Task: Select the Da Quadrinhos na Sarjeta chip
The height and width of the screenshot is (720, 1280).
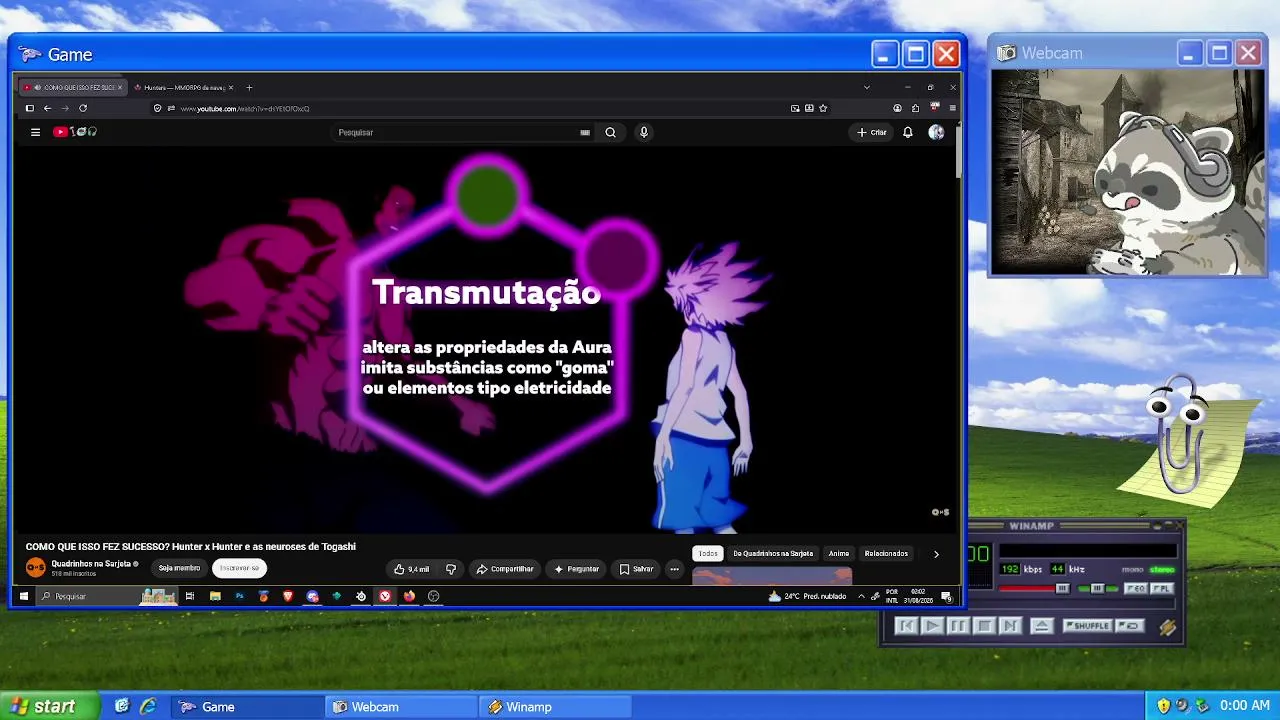Action: pyautogui.click(x=773, y=554)
